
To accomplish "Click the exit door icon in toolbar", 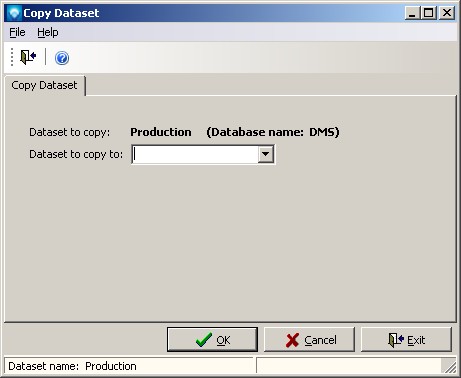I will coord(28,57).
